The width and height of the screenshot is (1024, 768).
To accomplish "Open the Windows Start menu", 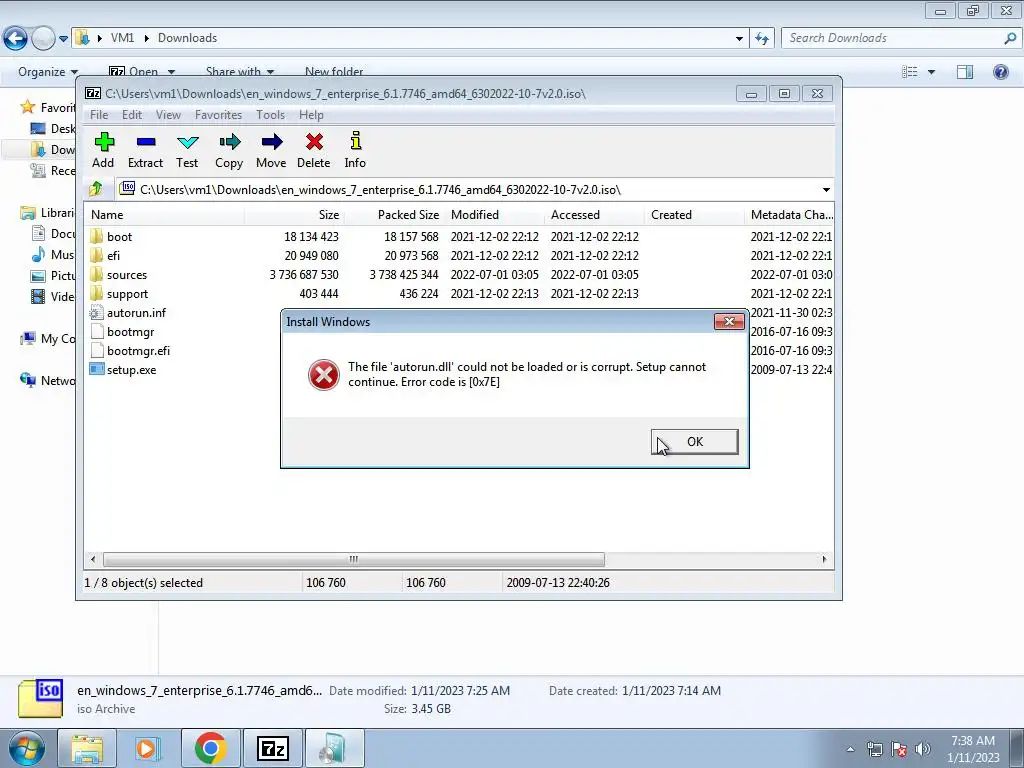I will click(x=26, y=748).
